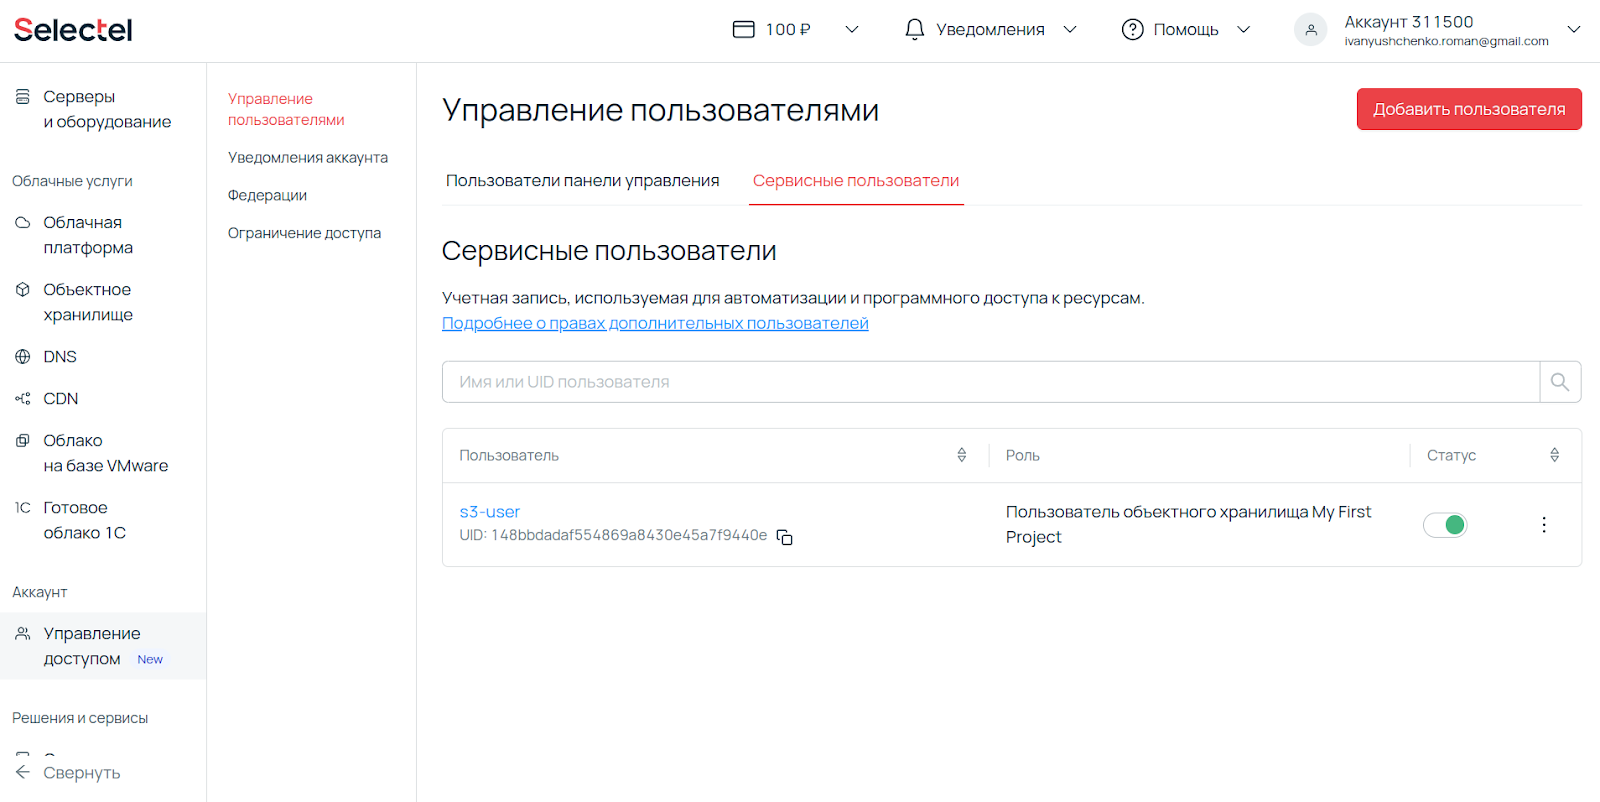Viewport: 1600px width, 802px height.
Task: Expand the Помощь dropdown chevron
Action: pos(1244,30)
